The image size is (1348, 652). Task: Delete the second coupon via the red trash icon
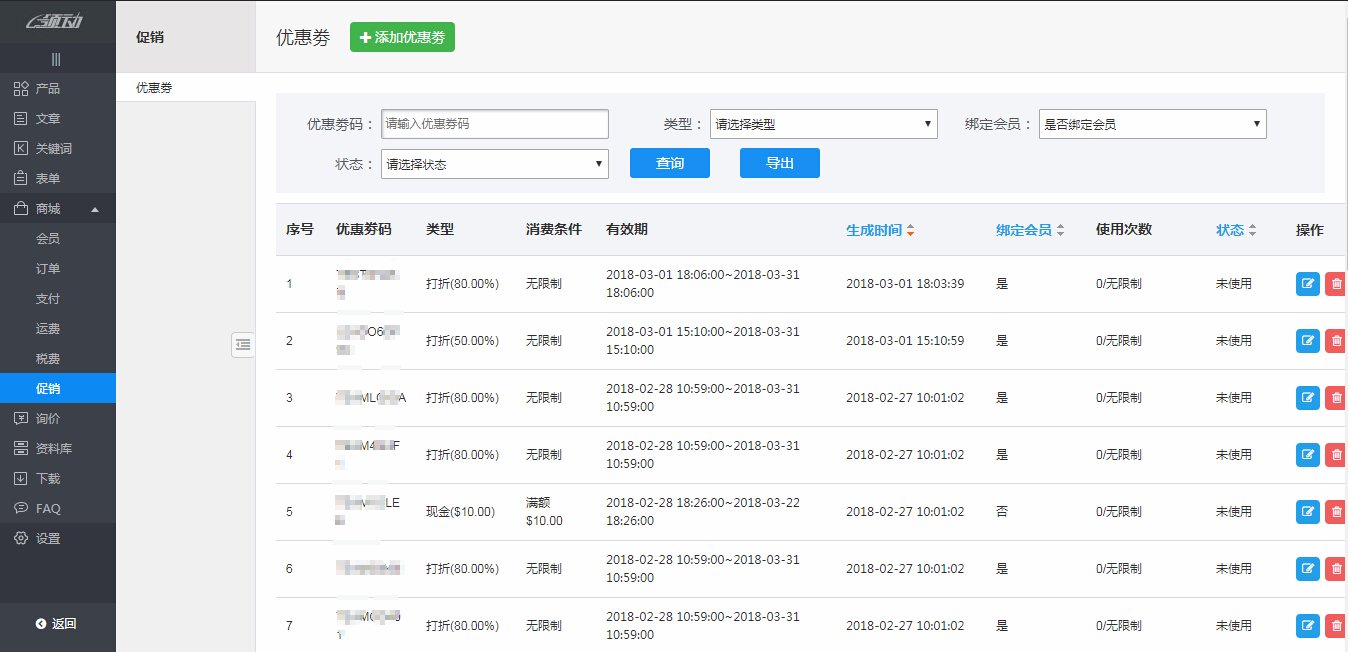pyautogui.click(x=1335, y=340)
